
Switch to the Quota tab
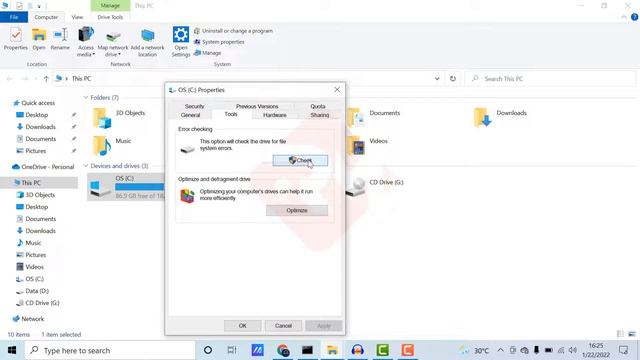[x=318, y=106]
